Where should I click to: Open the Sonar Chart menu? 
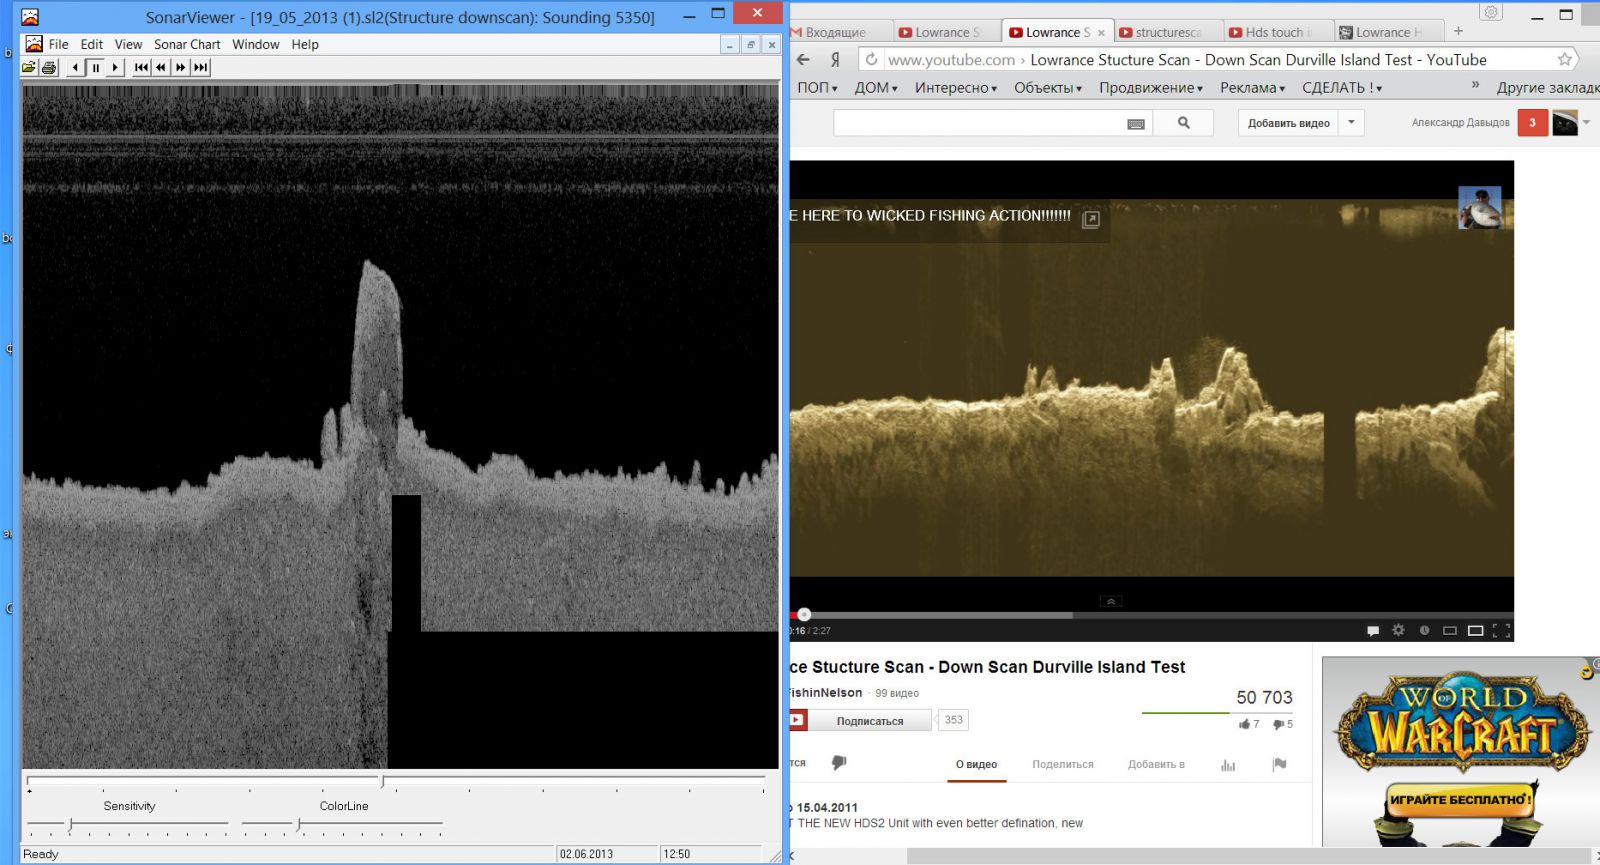(x=187, y=44)
